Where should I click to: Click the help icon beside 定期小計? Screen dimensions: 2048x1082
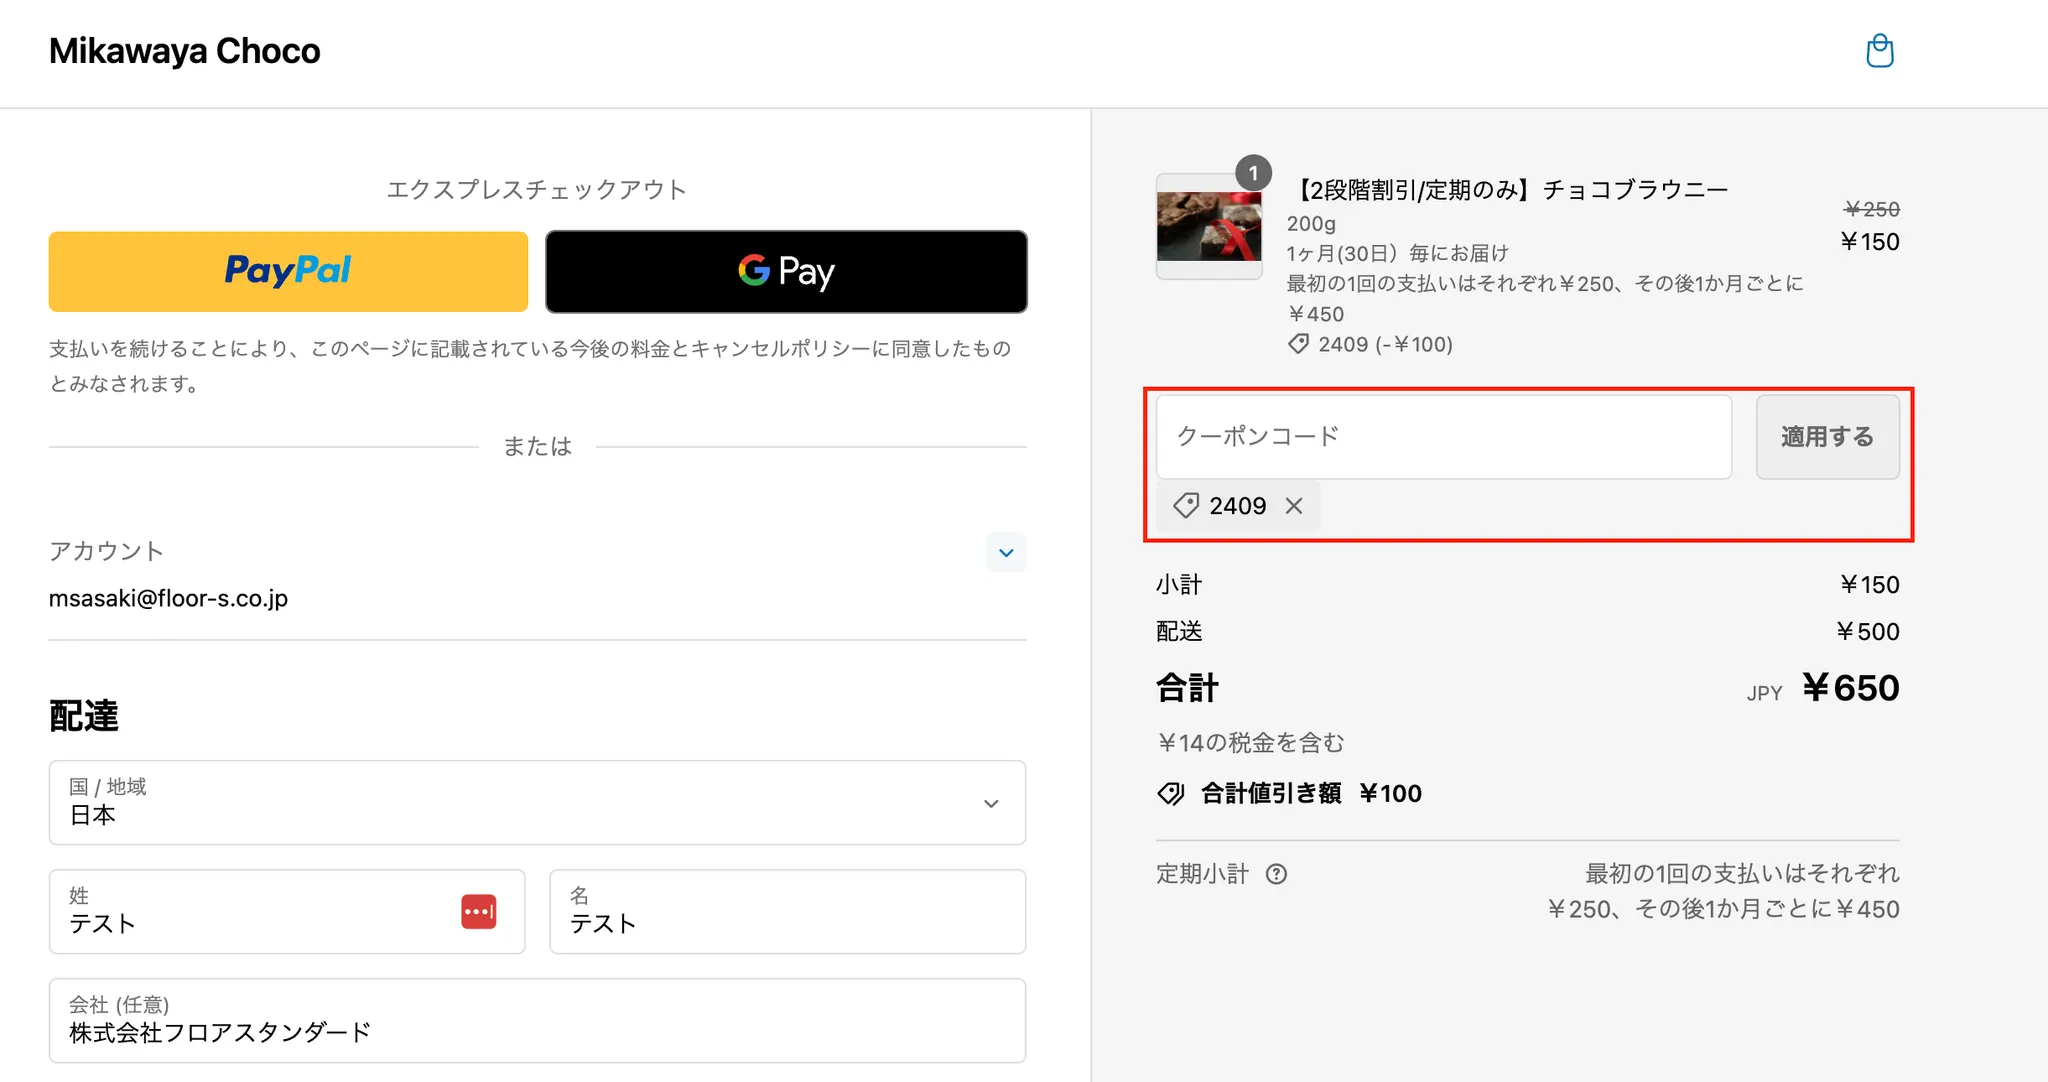point(1276,874)
